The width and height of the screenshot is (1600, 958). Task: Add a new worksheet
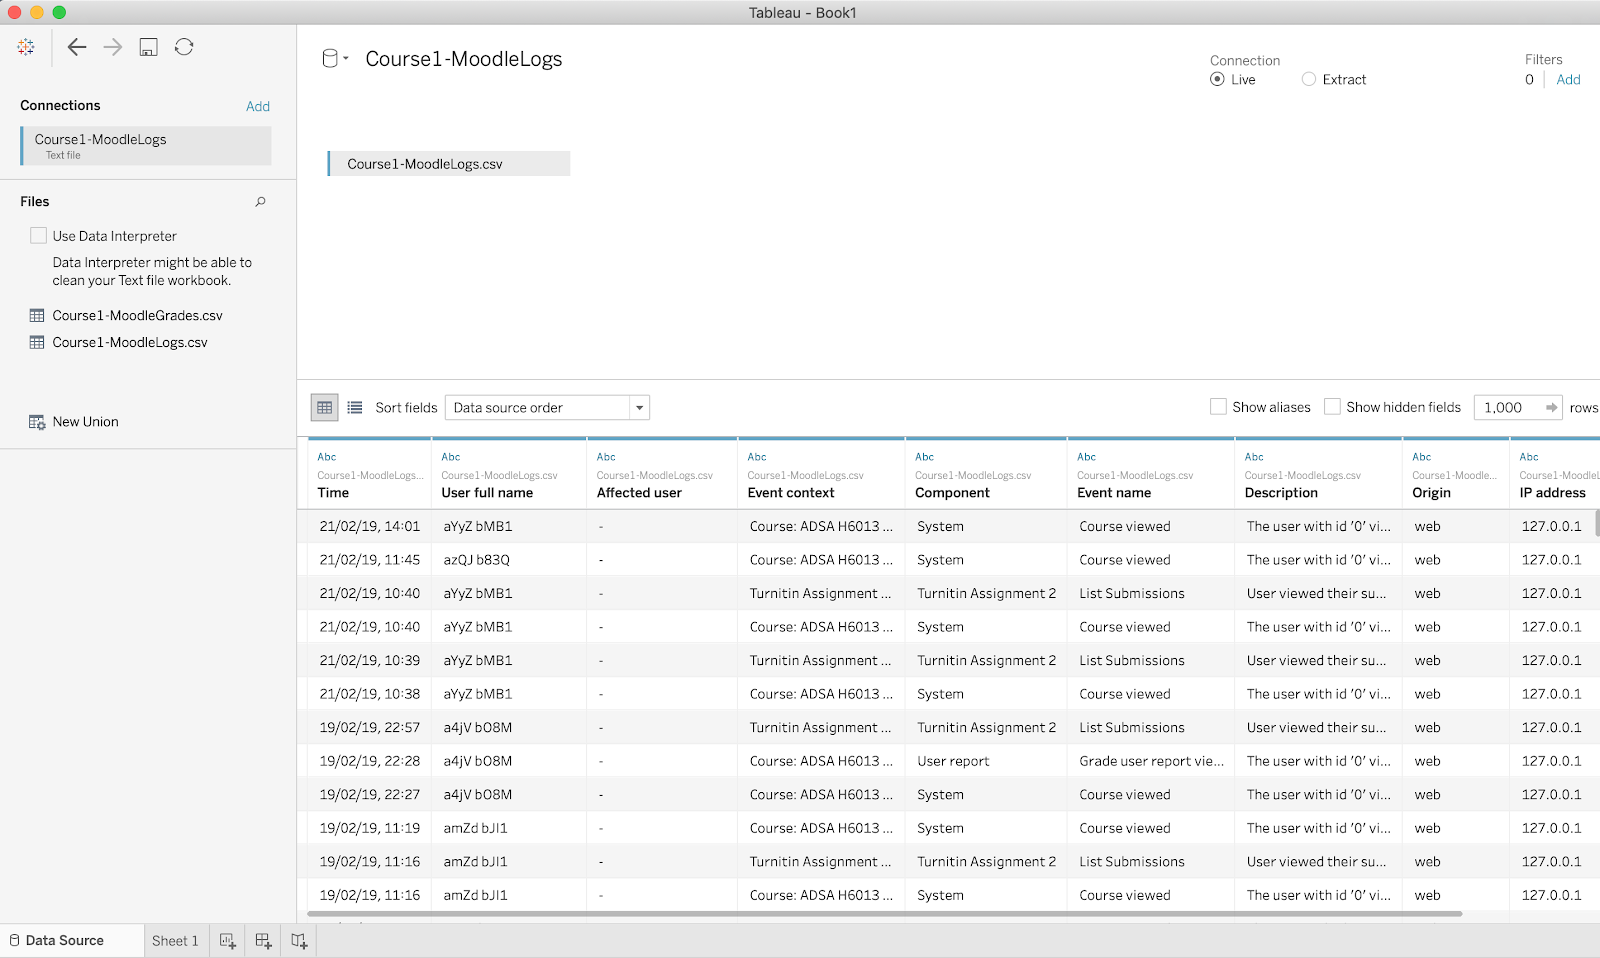(x=228, y=941)
